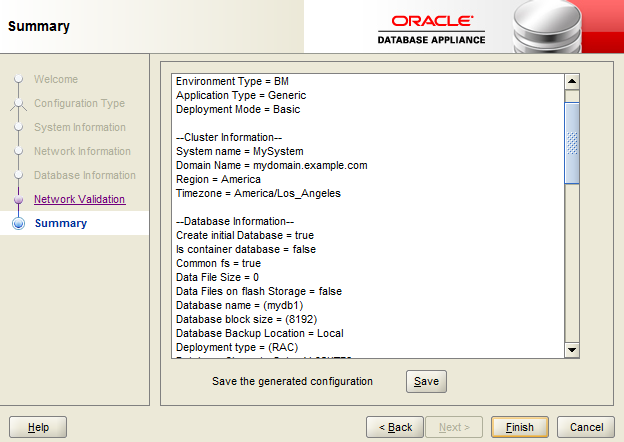Click the Summary page title

pyautogui.click(x=39, y=26)
